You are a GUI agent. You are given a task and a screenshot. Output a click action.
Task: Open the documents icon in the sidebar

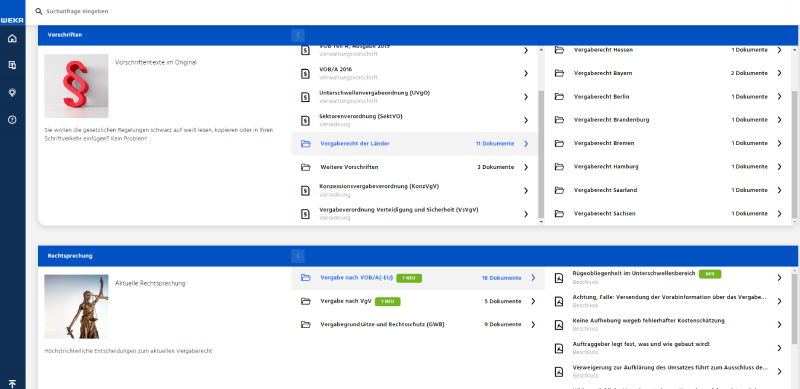[12, 65]
